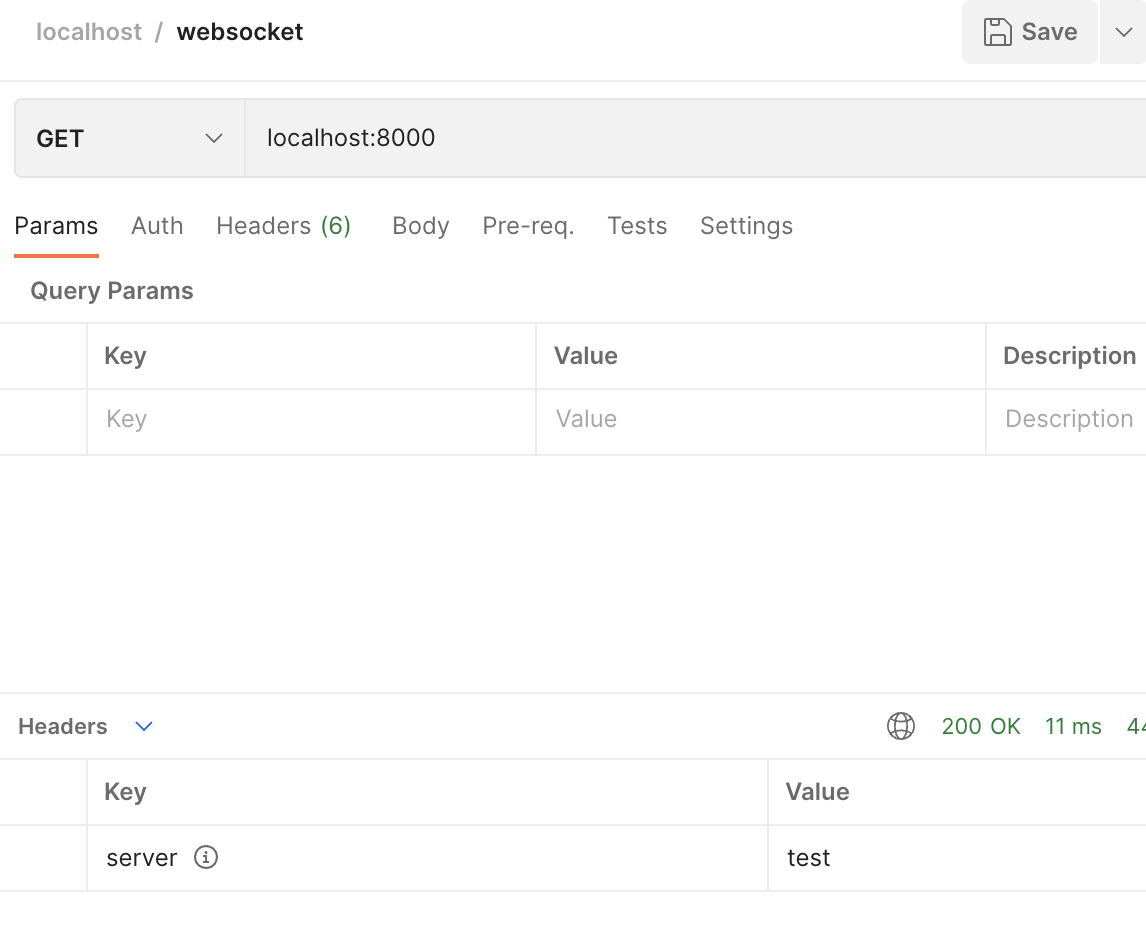Click the websocket request name
The image size is (1146, 948).
coord(240,32)
